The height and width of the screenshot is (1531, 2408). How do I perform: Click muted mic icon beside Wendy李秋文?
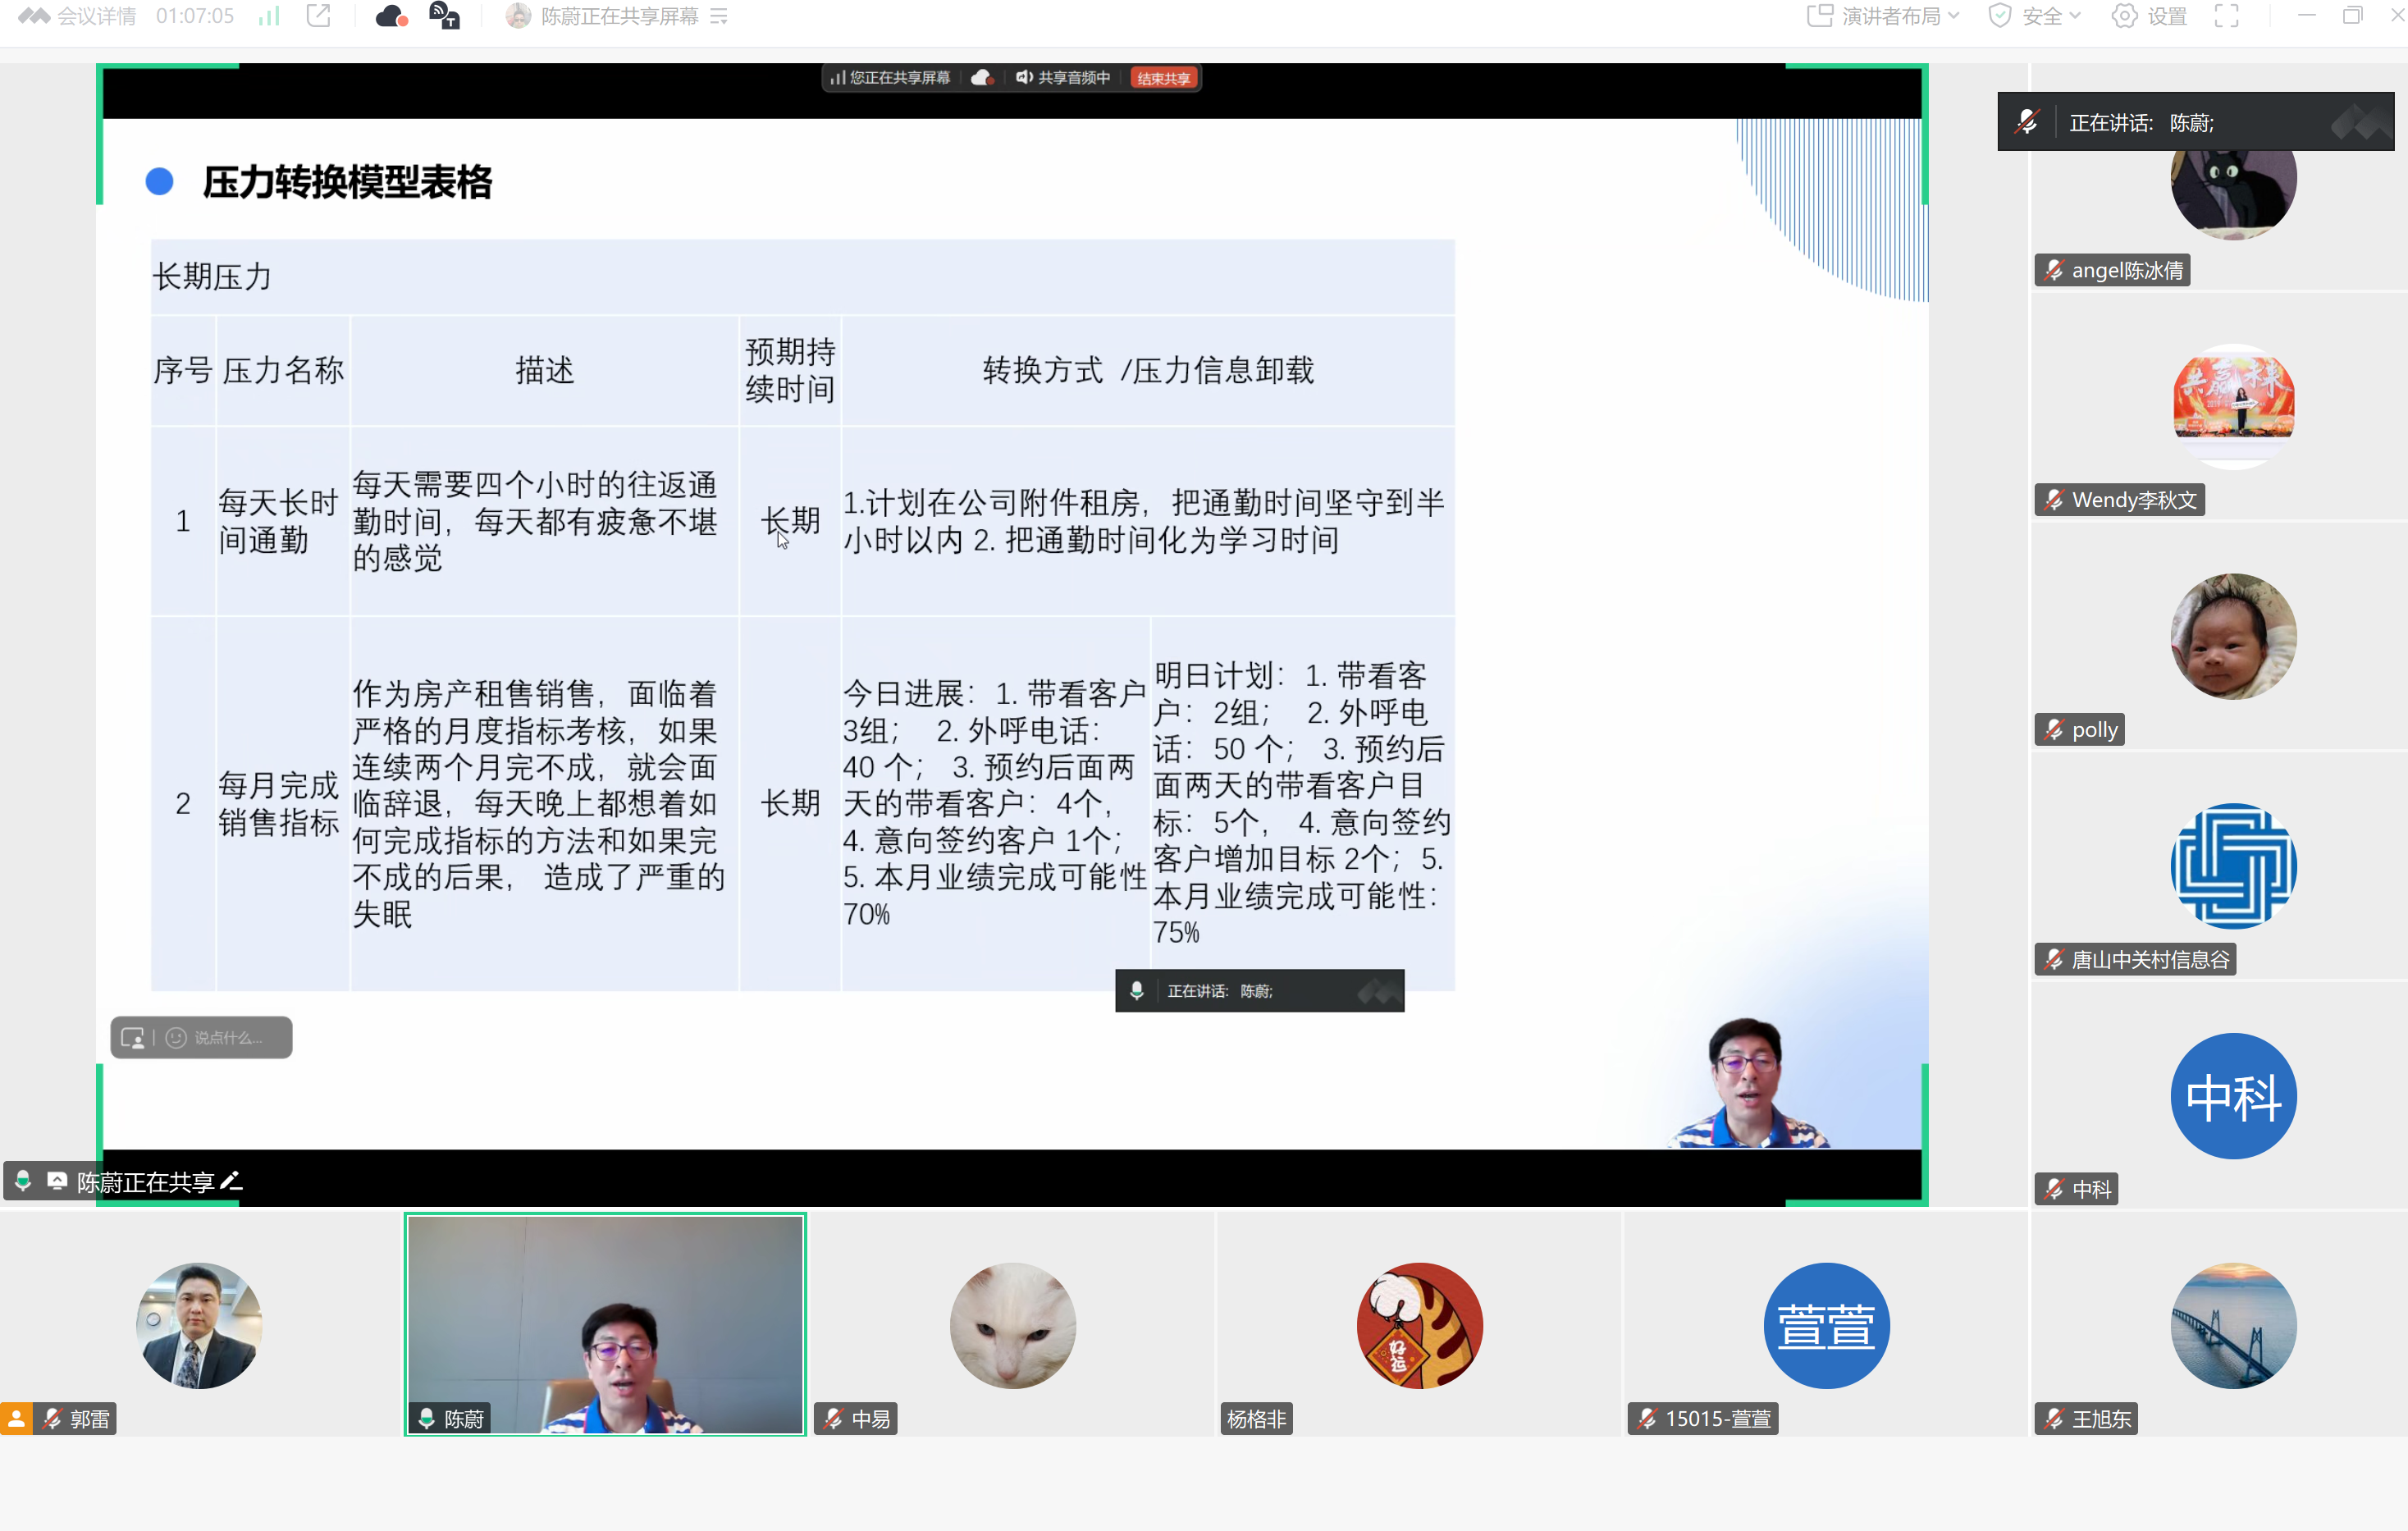2053,500
